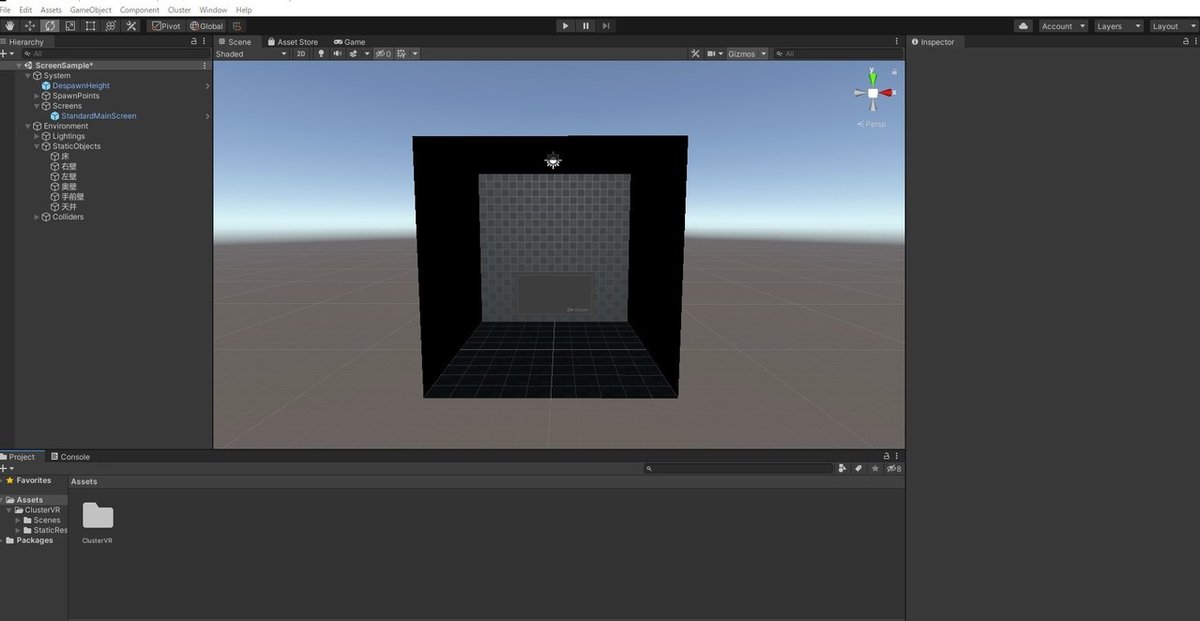Open the Help menu
Screen dimensions: 1200x621
point(244,9)
